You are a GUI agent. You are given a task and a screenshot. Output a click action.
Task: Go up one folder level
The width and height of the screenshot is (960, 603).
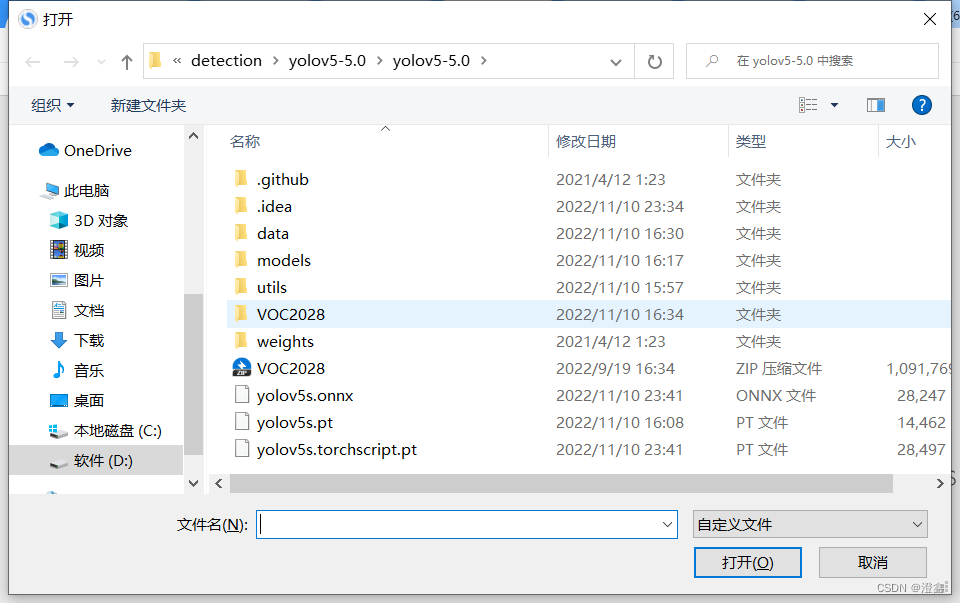125,61
